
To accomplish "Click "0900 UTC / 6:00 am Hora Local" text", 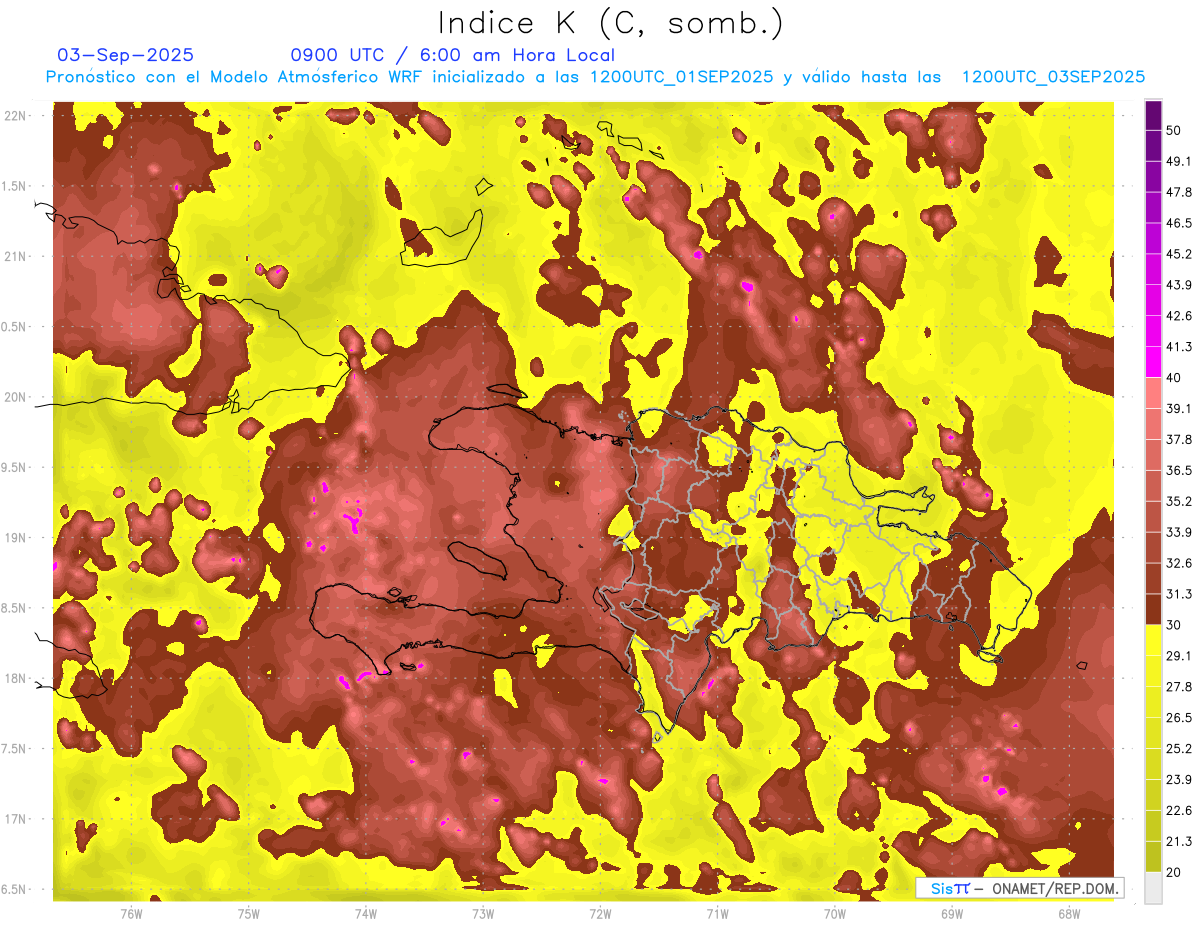I will pyautogui.click(x=452, y=55).
